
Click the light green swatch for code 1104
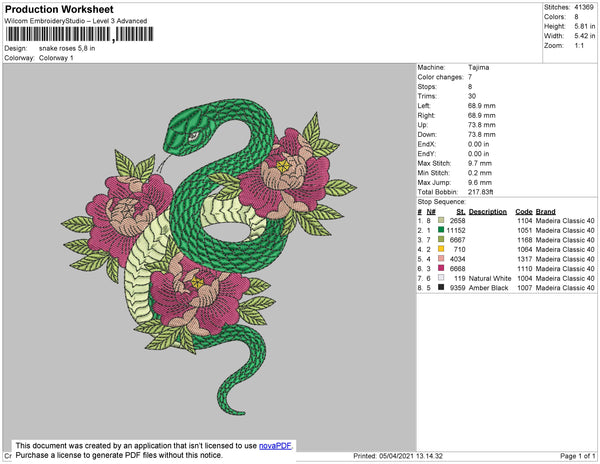coord(441,220)
